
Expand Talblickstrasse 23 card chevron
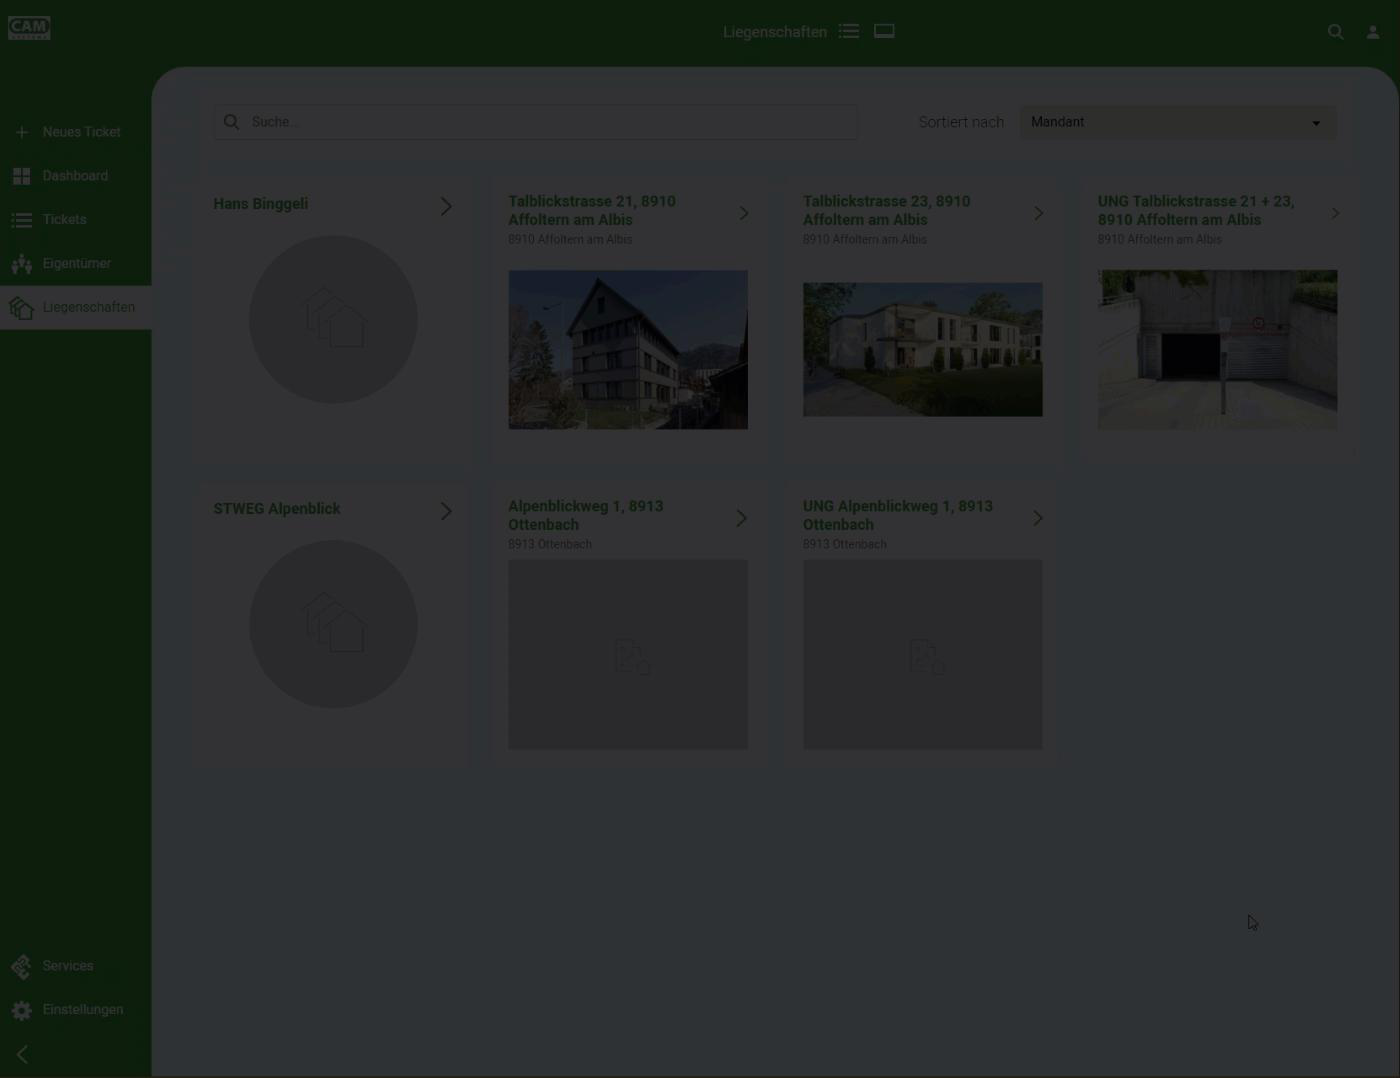pos(1038,213)
